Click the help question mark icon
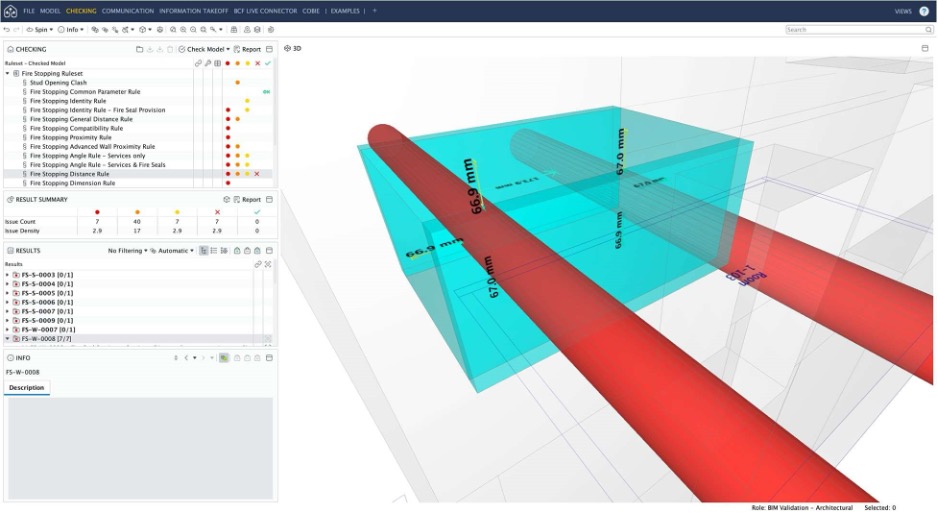 point(924,11)
